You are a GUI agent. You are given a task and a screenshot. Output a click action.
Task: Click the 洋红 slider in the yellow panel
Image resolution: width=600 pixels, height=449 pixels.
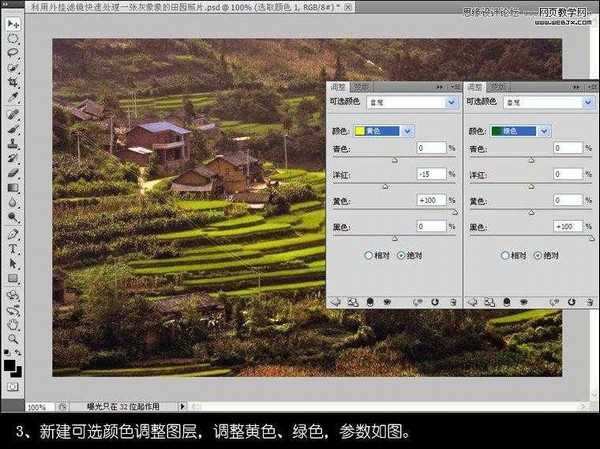(386, 186)
